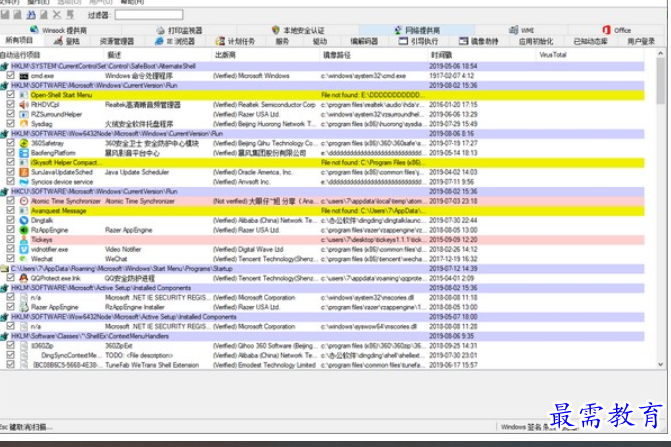The width and height of the screenshot is (671, 447).
Task: Open the 打印监视器 tab
Action: (x=179, y=30)
